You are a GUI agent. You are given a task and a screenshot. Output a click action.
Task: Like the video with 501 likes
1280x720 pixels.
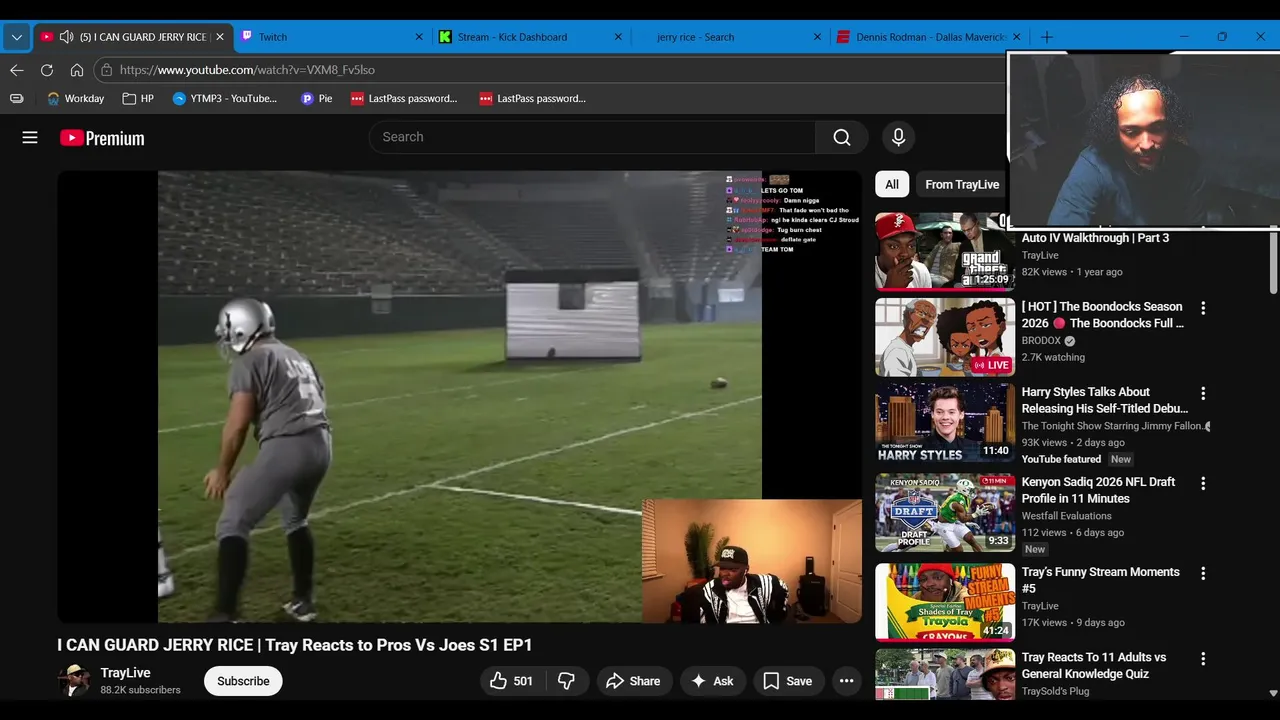pos(511,681)
